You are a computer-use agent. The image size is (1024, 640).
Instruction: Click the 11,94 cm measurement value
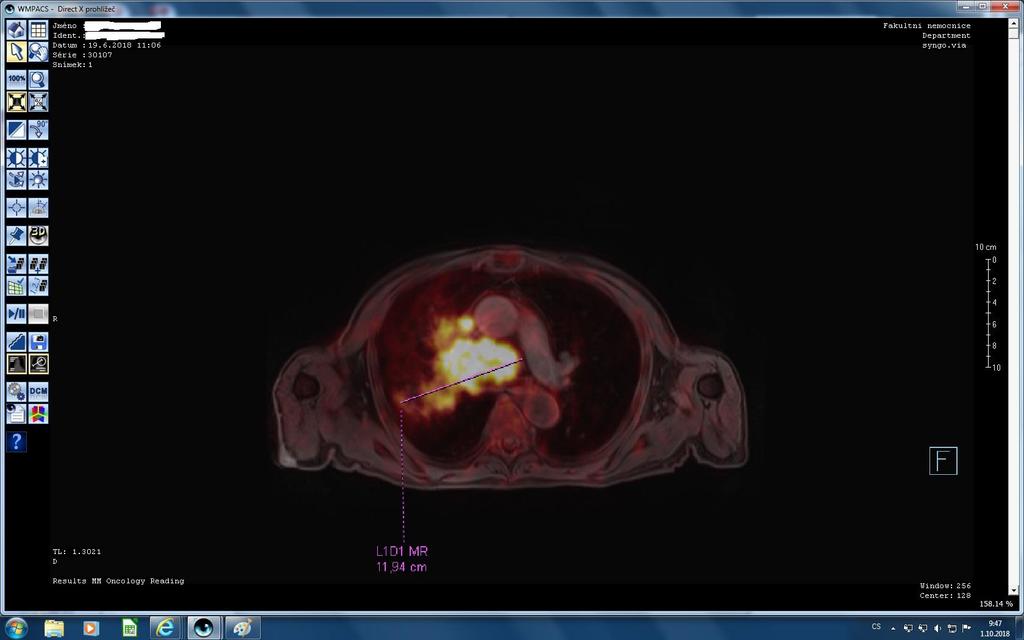pos(402,567)
